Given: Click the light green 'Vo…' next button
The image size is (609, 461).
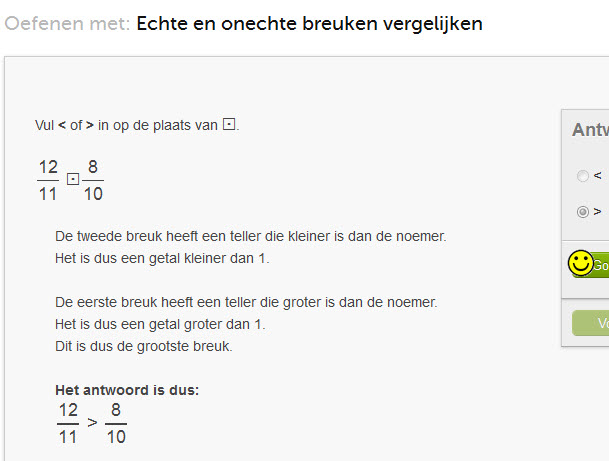Looking at the screenshot, I should tap(591, 323).
